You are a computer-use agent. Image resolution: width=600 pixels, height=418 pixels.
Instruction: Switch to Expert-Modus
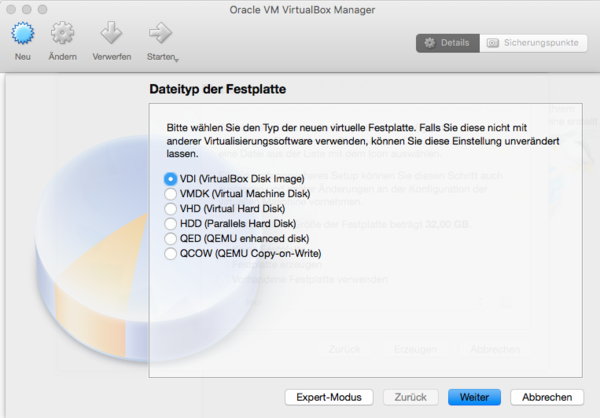pyautogui.click(x=329, y=397)
